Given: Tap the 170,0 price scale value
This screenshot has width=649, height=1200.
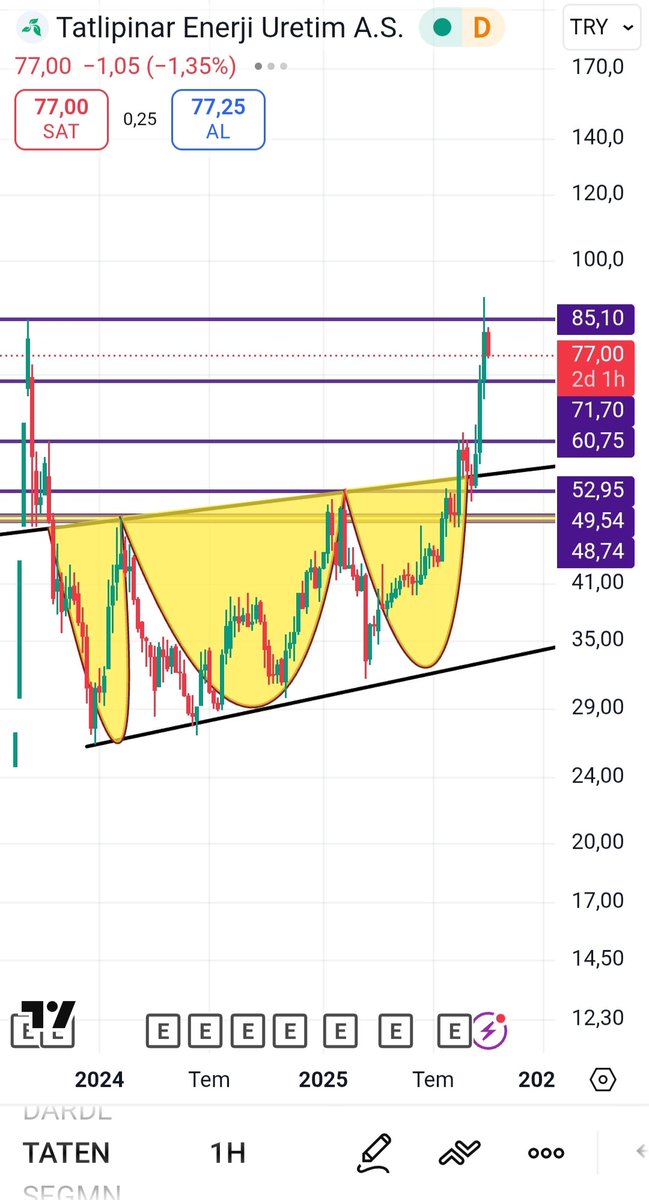Looking at the screenshot, I should (597, 67).
